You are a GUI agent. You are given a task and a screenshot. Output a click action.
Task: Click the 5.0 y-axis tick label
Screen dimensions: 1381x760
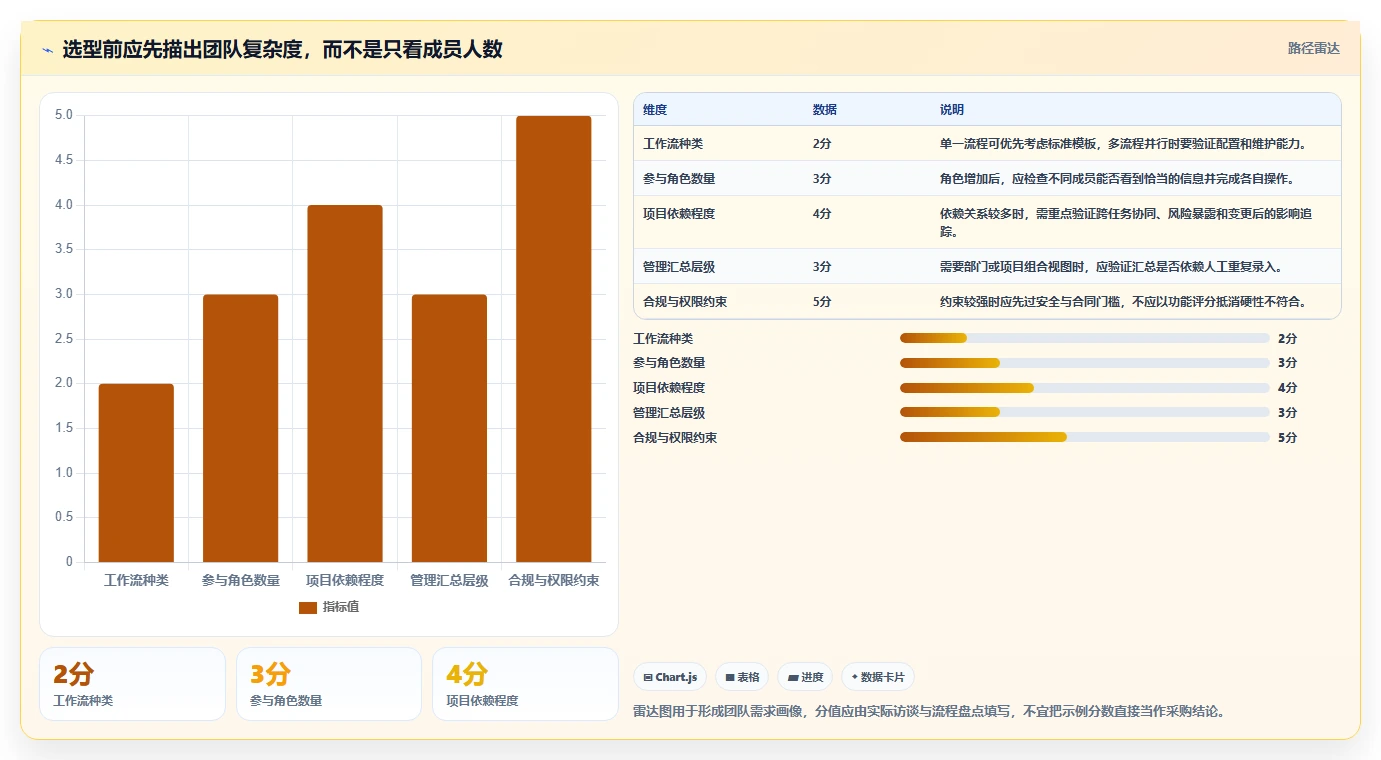pyautogui.click(x=63, y=115)
